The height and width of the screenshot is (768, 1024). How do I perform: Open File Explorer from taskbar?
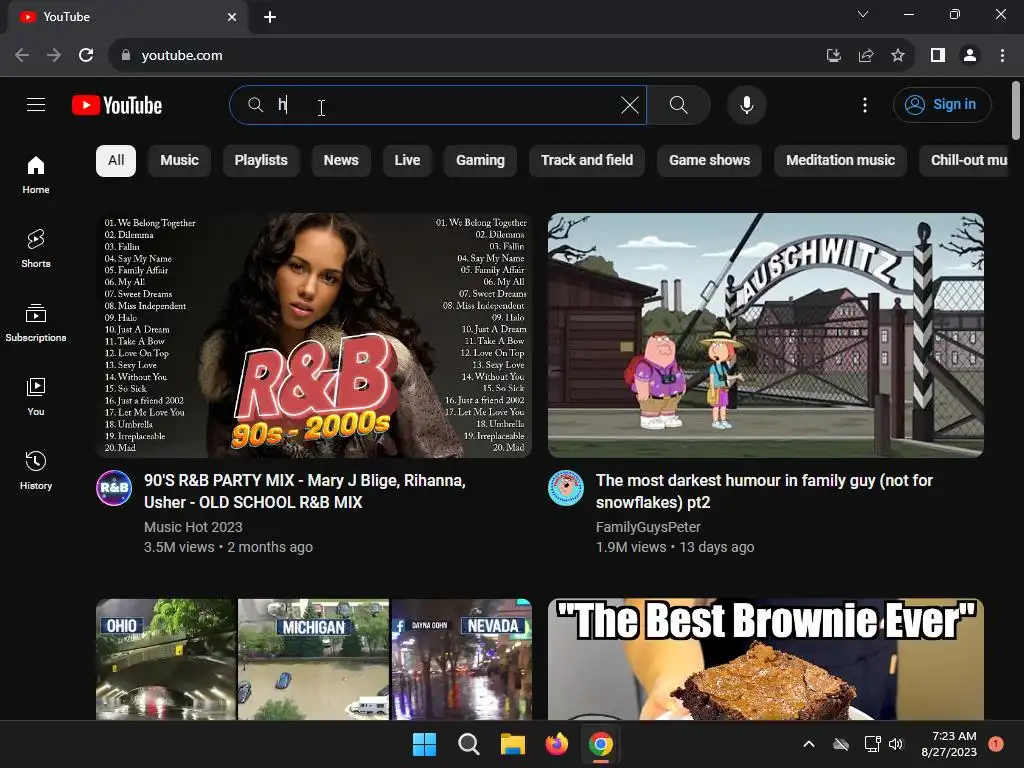[513, 744]
